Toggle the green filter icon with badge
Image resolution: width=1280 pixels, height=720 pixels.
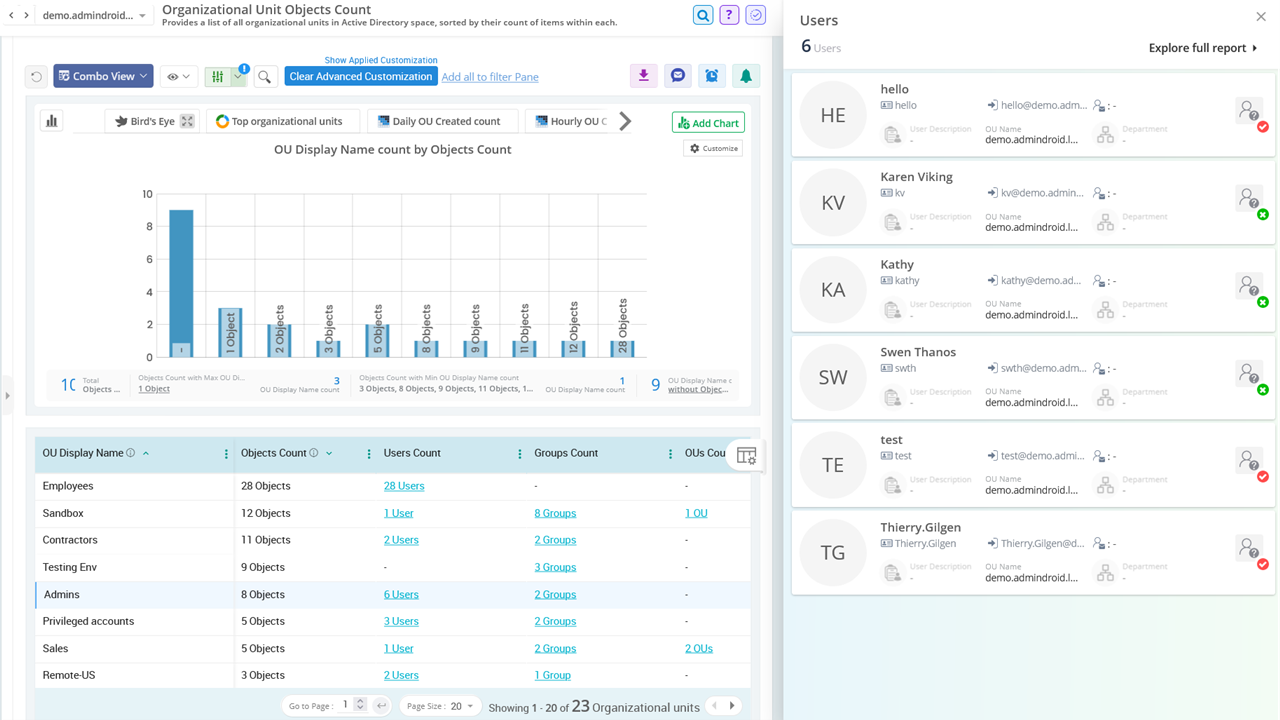(x=216, y=75)
